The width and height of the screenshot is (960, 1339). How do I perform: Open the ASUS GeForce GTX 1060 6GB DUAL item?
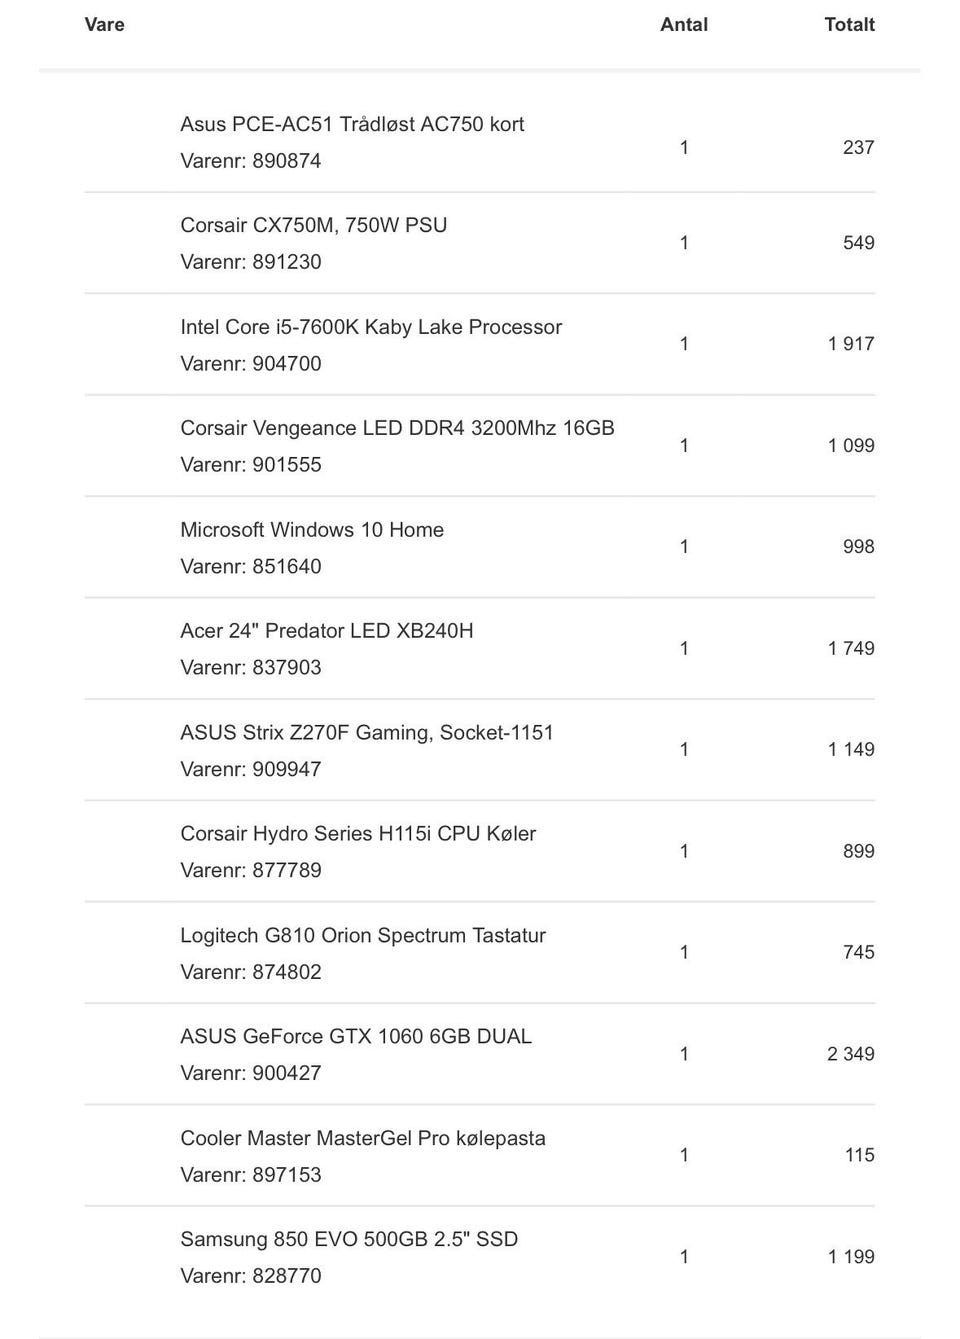[356, 1037]
